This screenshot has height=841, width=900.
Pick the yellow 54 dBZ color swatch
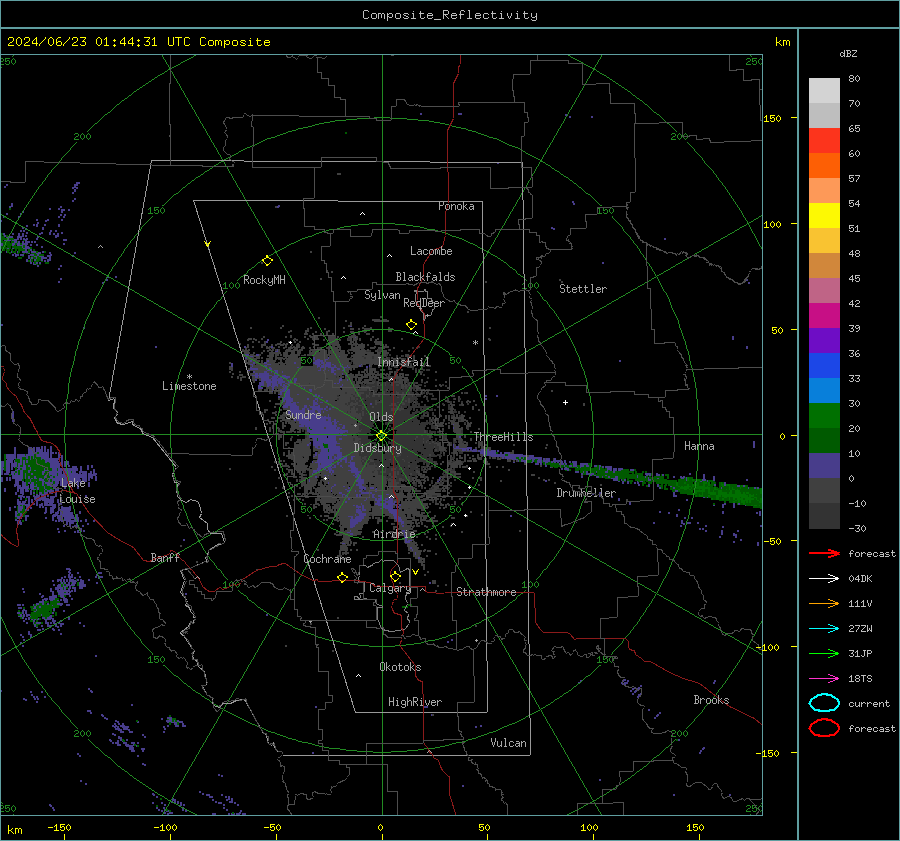(x=824, y=215)
